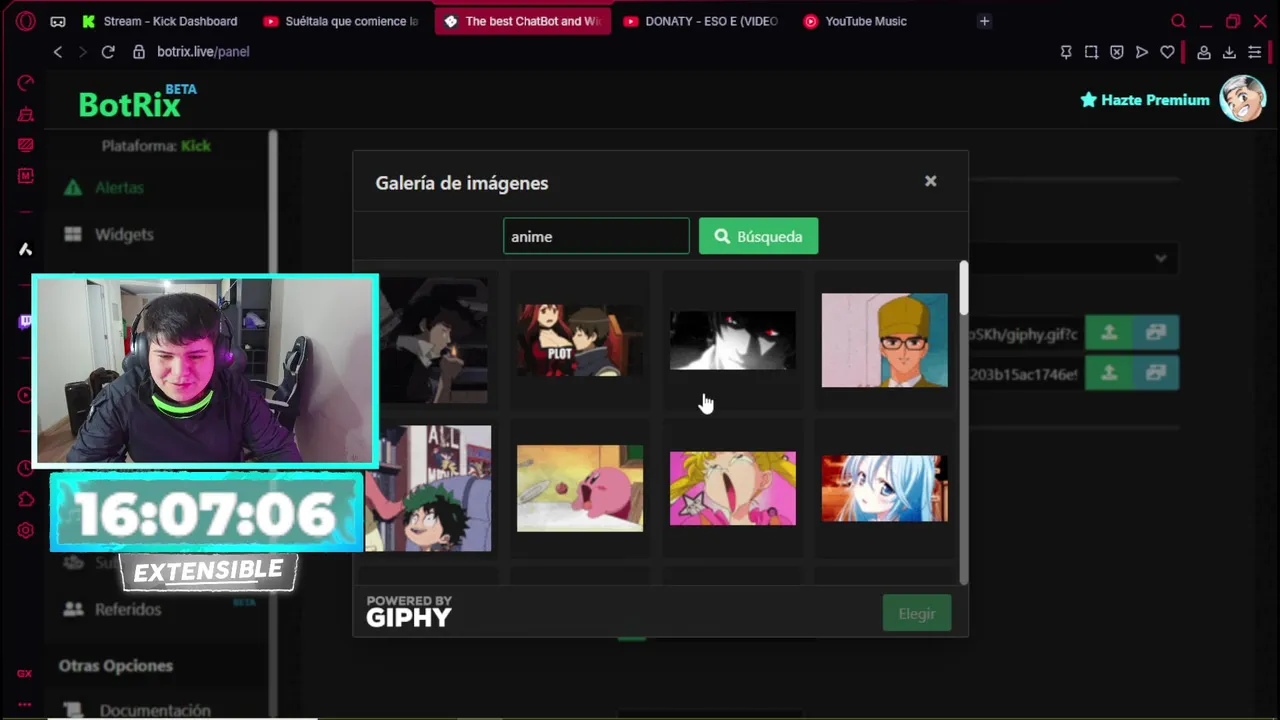Open Aria AI in Opera sidebar
Viewport: 1280px width, 720px height.
tap(26, 249)
